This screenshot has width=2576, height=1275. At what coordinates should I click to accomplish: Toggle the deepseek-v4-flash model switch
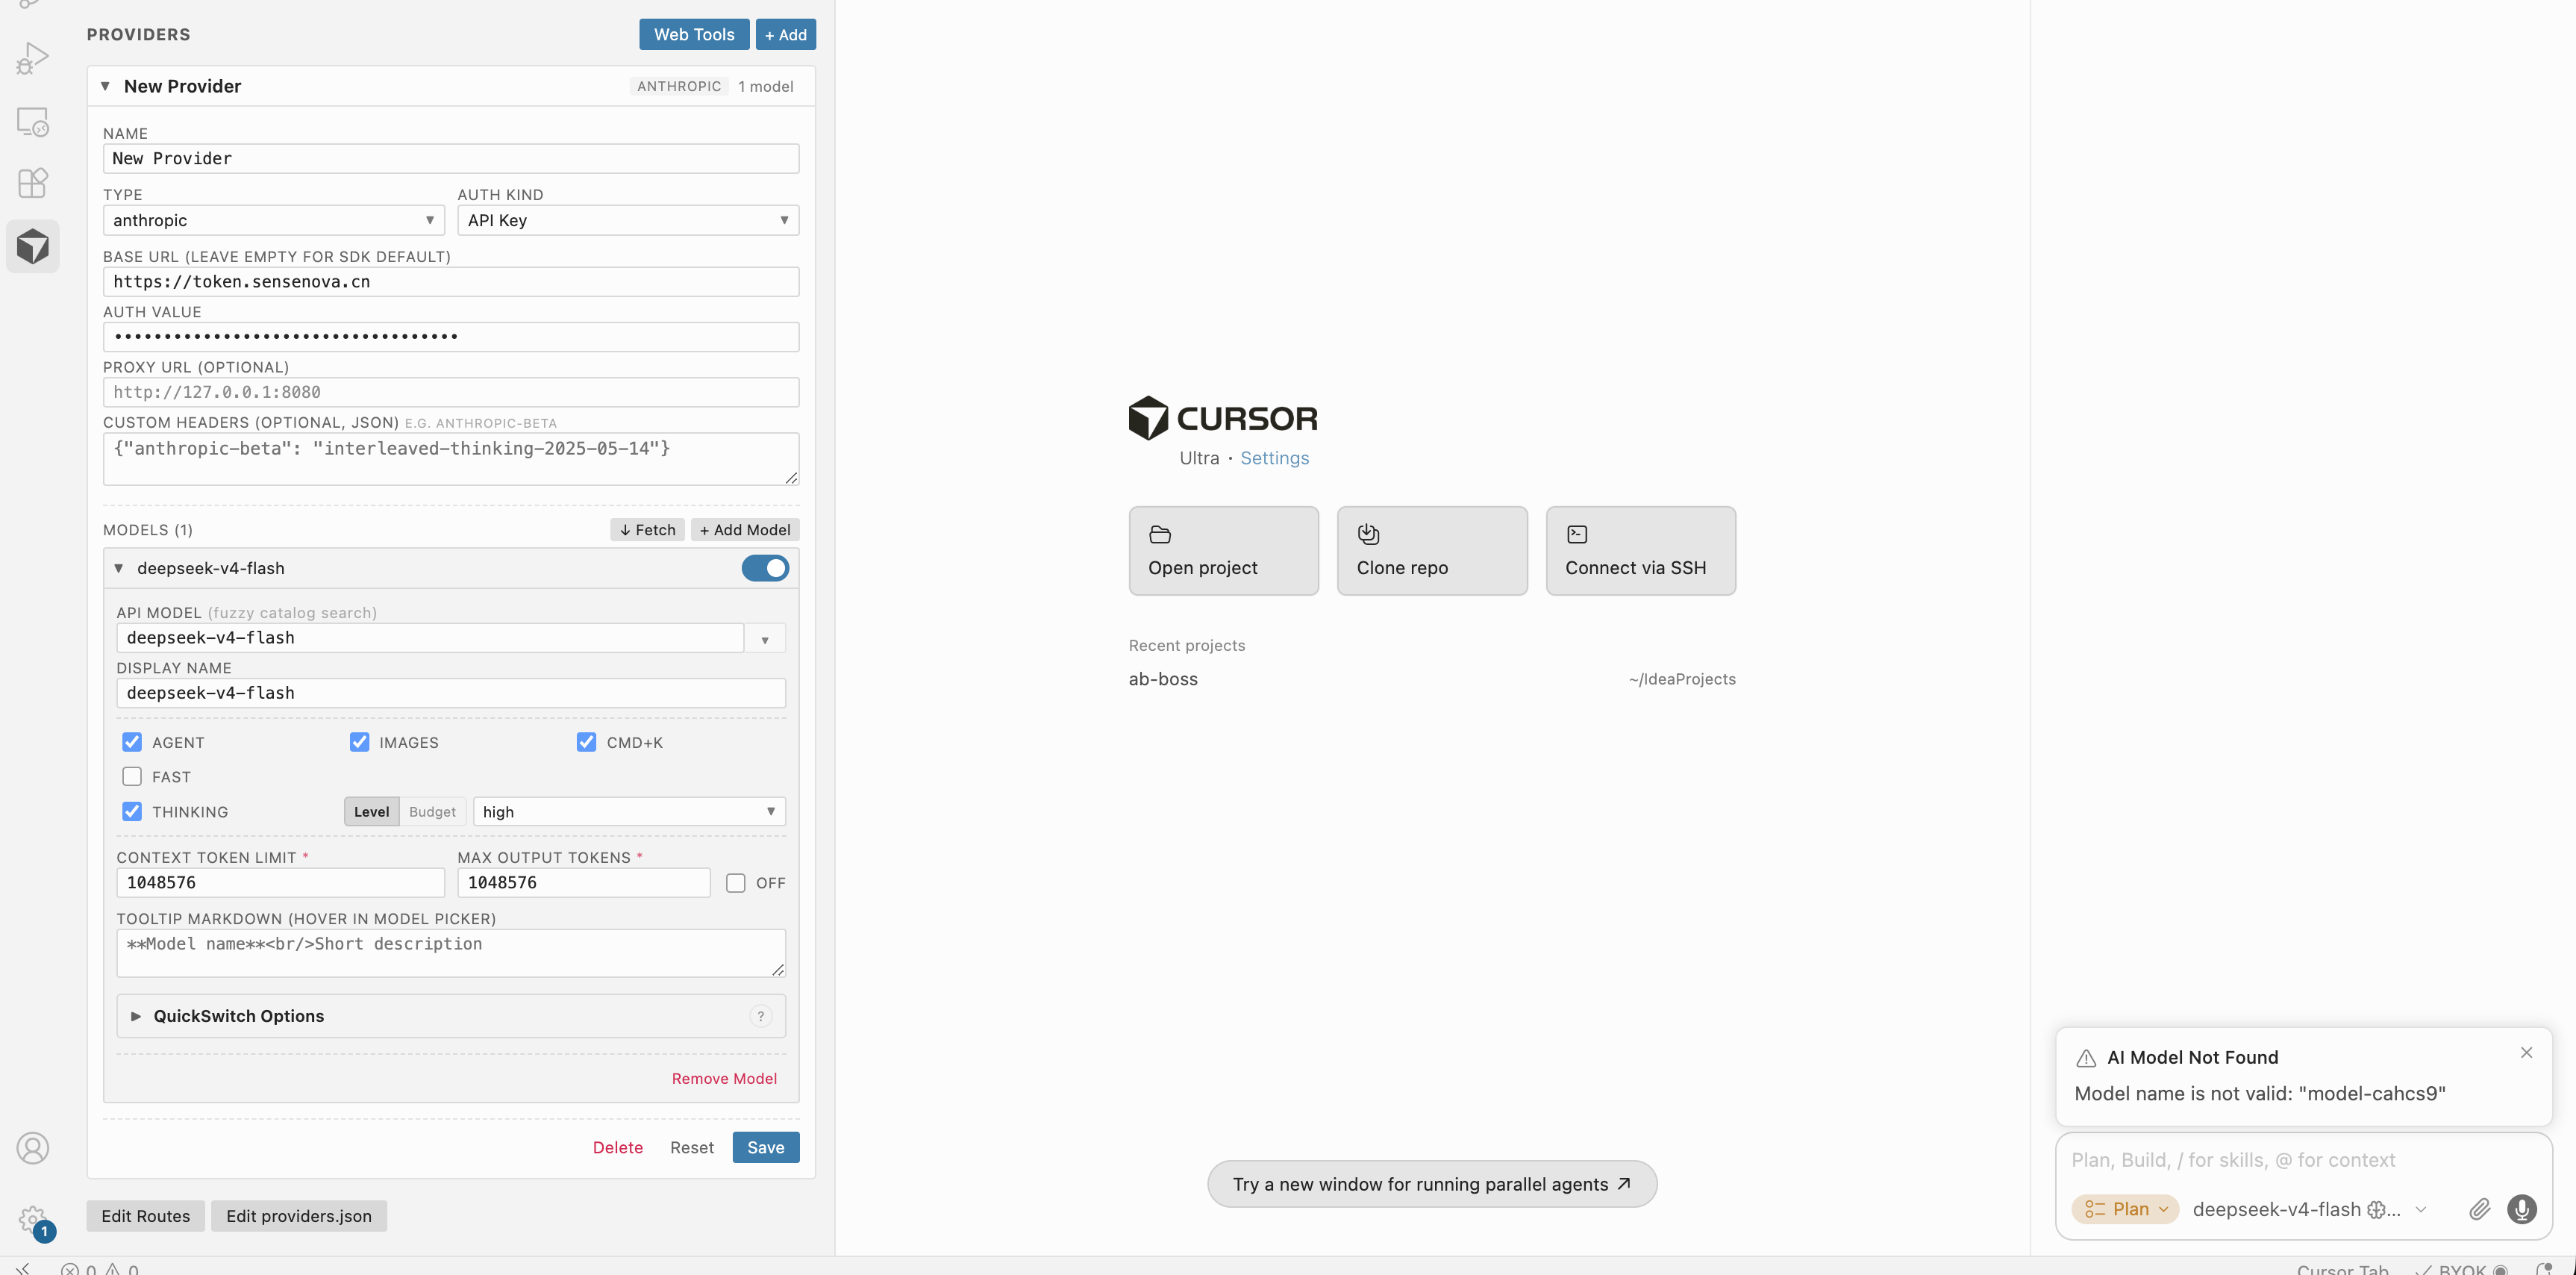pos(765,568)
